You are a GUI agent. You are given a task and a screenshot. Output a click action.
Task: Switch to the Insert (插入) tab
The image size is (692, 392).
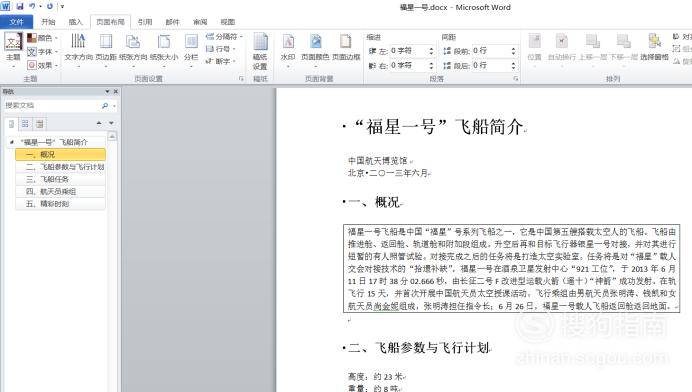coord(75,22)
